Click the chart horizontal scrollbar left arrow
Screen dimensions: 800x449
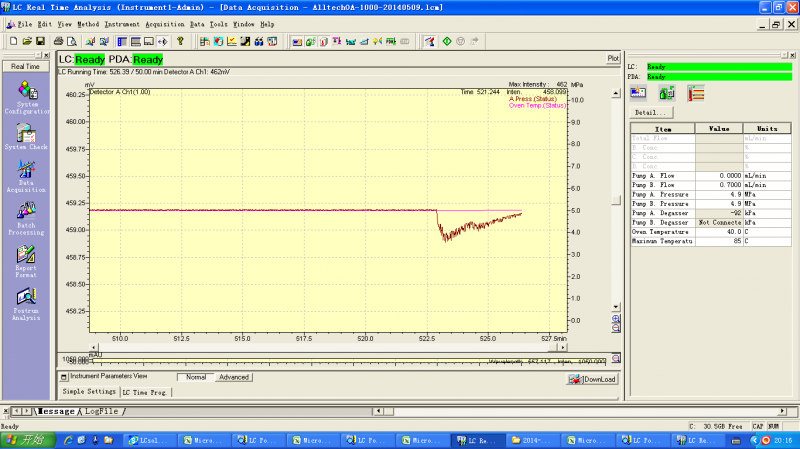pos(94,347)
